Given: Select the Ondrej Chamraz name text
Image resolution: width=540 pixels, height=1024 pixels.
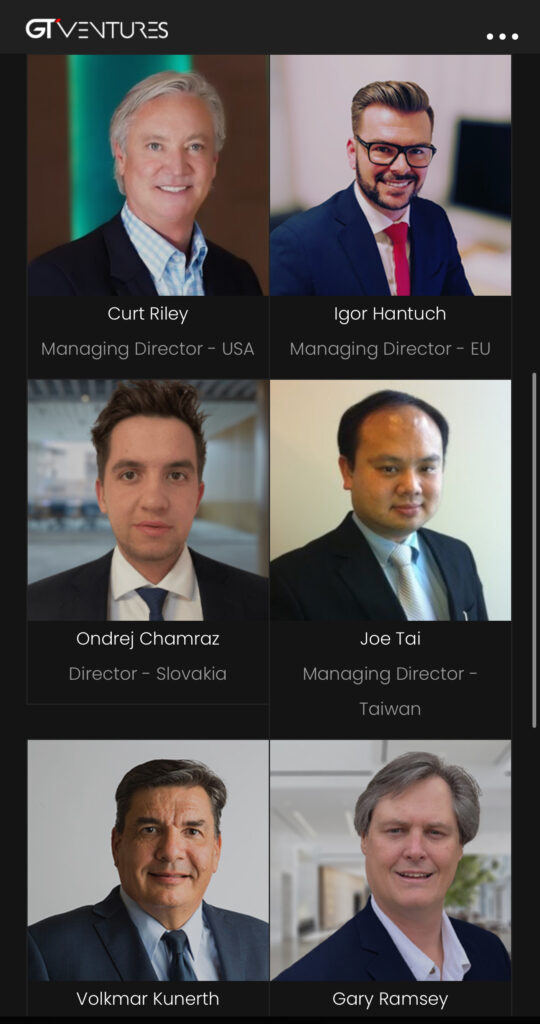Looking at the screenshot, I should coord(148,639).
